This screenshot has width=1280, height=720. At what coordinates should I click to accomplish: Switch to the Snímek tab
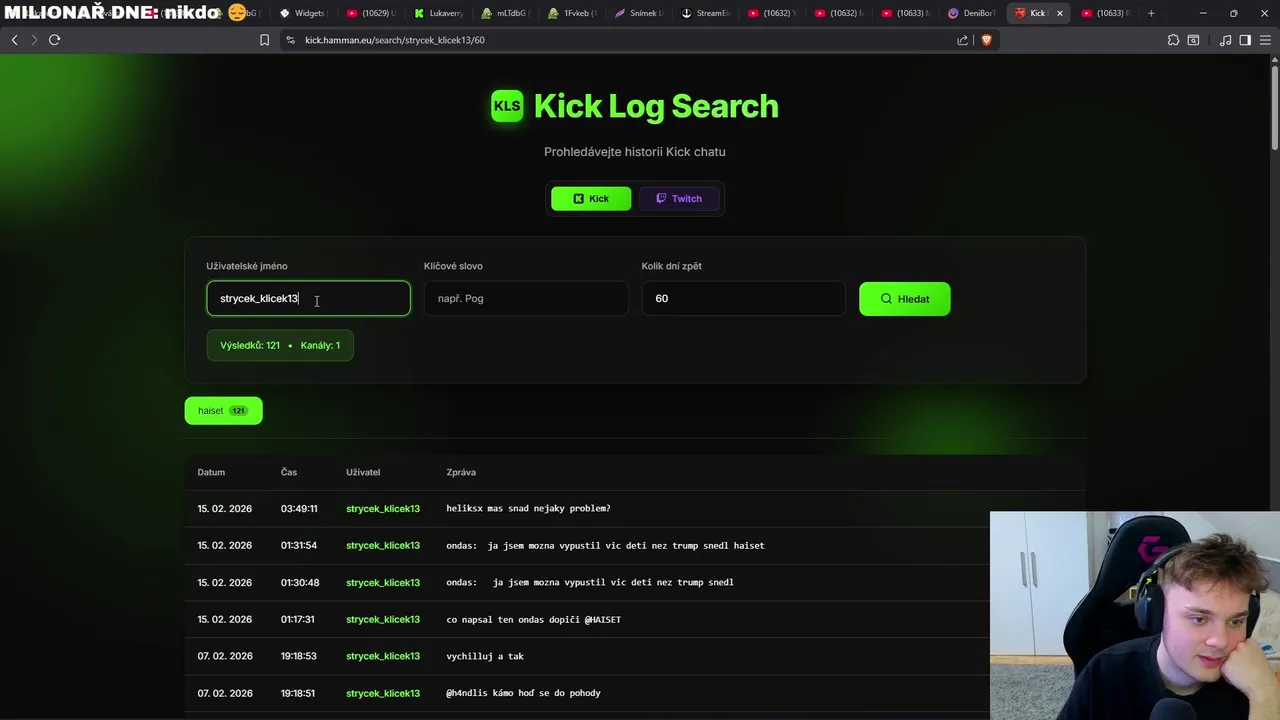639,13
